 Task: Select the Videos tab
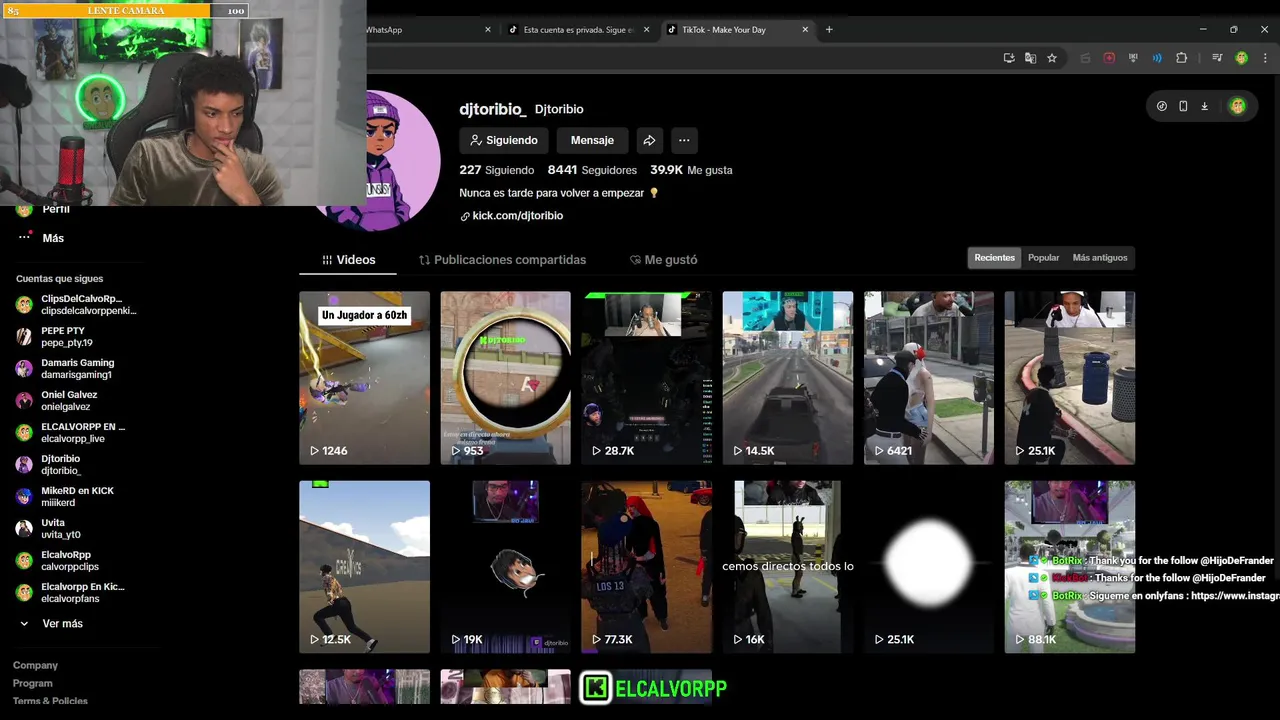click(x=348, y=259)
